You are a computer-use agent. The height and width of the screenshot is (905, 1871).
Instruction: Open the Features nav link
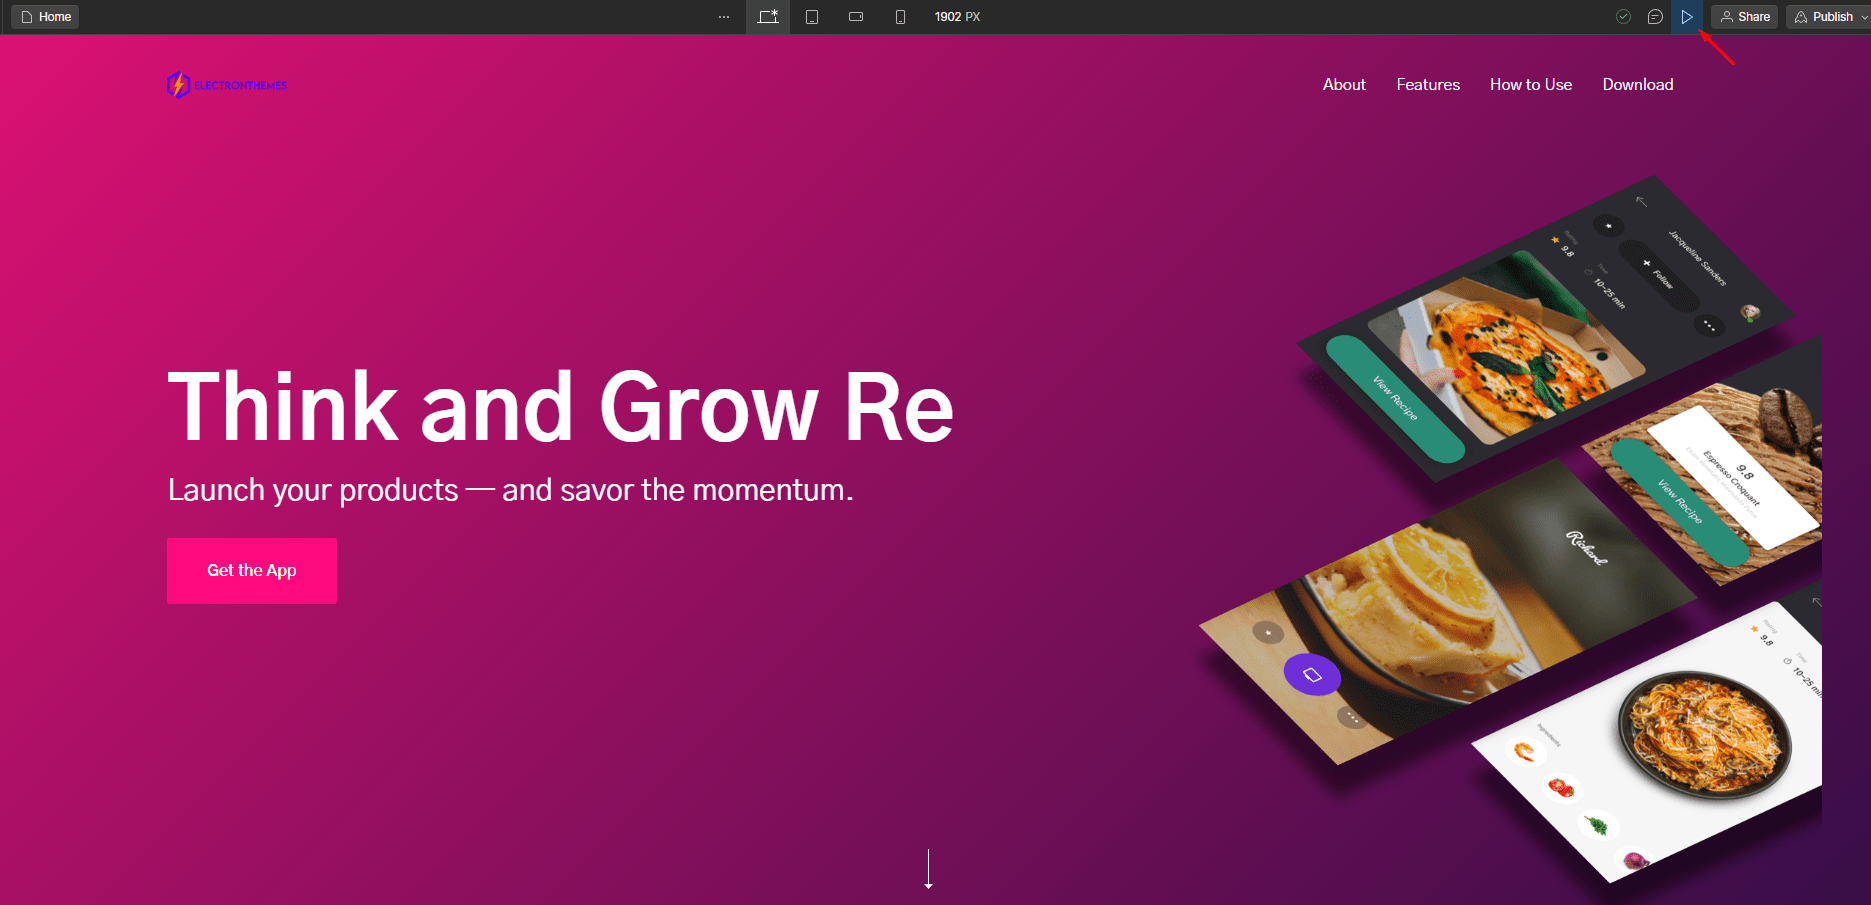pyautogui.click(x=1428, y=85)
